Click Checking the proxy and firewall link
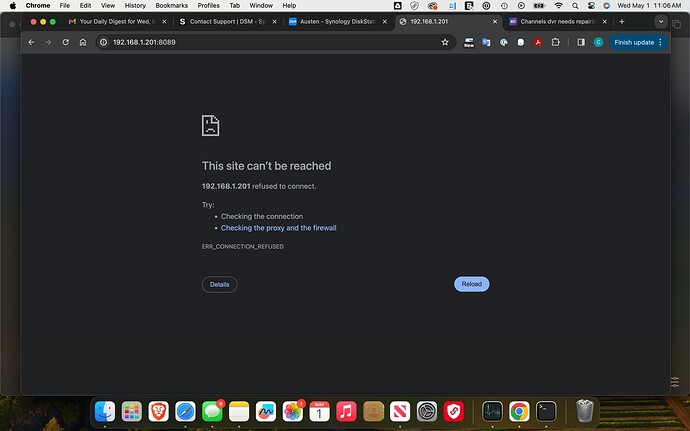690x431 pixels. pos(278,228)
